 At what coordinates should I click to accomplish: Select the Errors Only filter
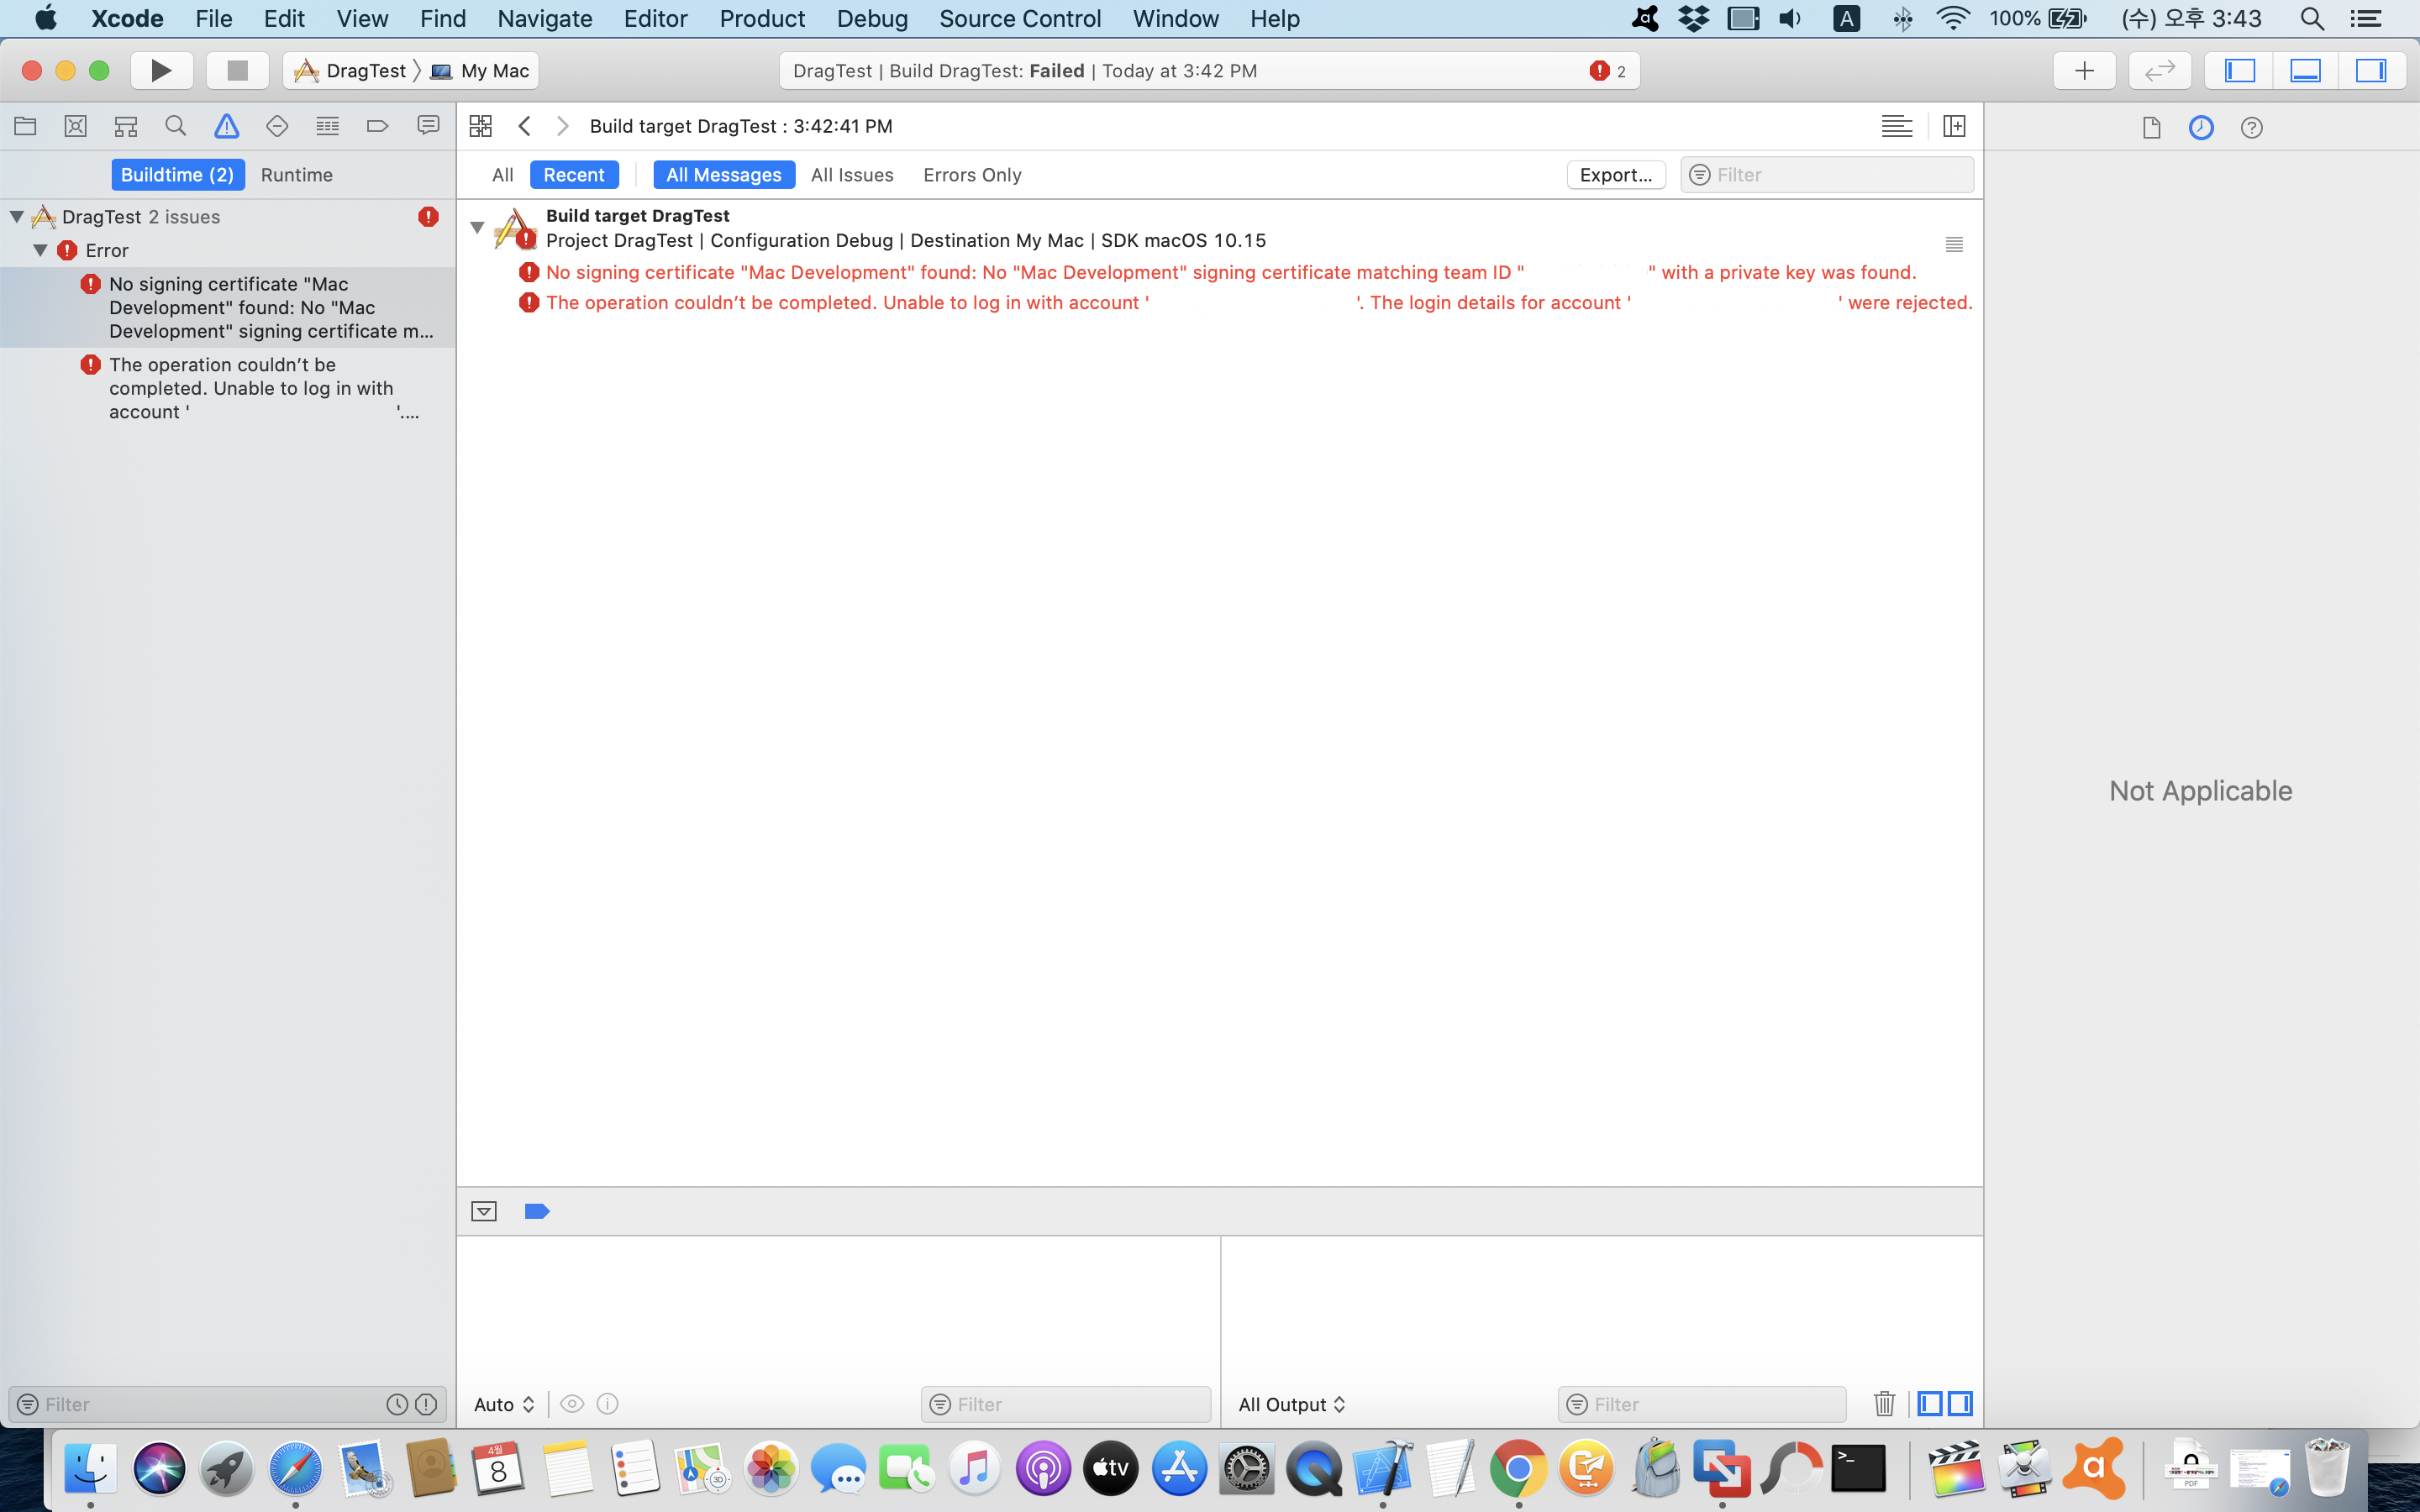[x=971, y=175]
